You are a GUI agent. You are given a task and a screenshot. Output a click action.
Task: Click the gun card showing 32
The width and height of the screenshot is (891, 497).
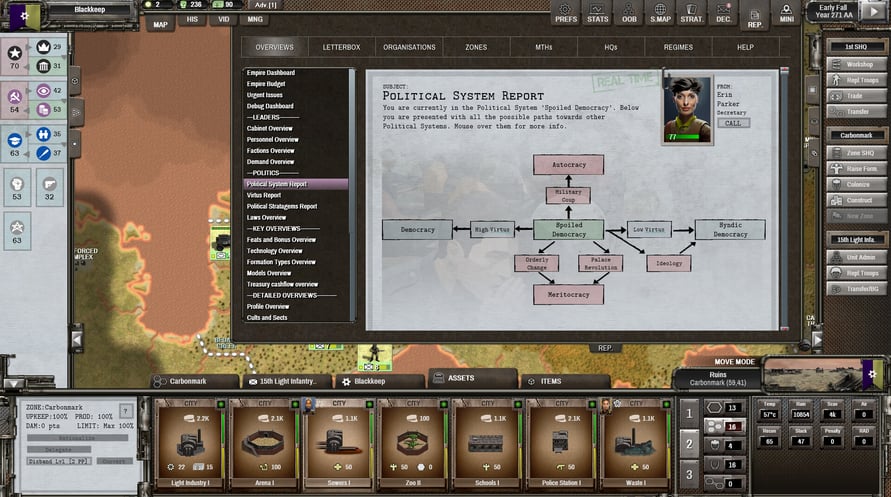click(x=49, y=188)
